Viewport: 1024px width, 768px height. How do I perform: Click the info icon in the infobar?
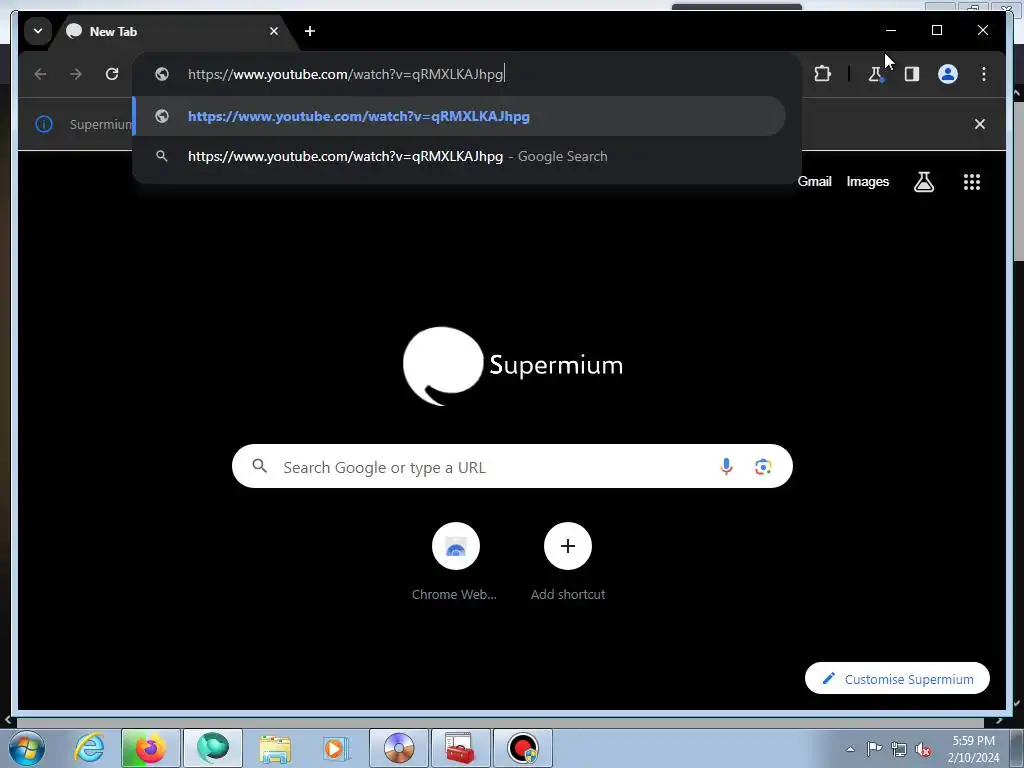[x=44, y=124]
